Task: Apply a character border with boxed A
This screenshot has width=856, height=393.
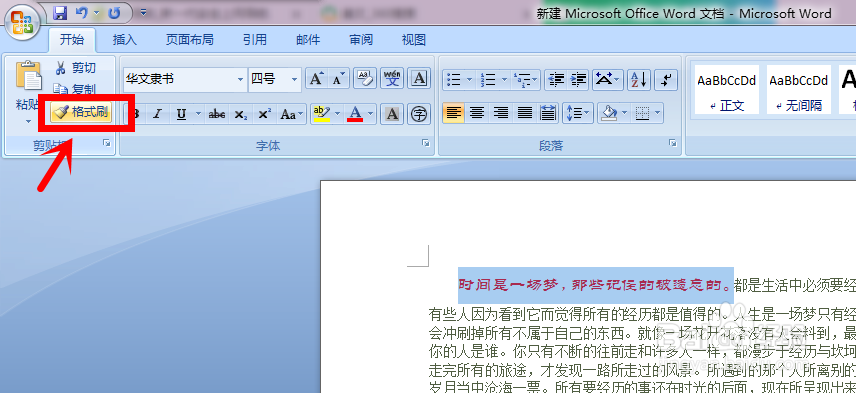Action: tap(419, 79)
